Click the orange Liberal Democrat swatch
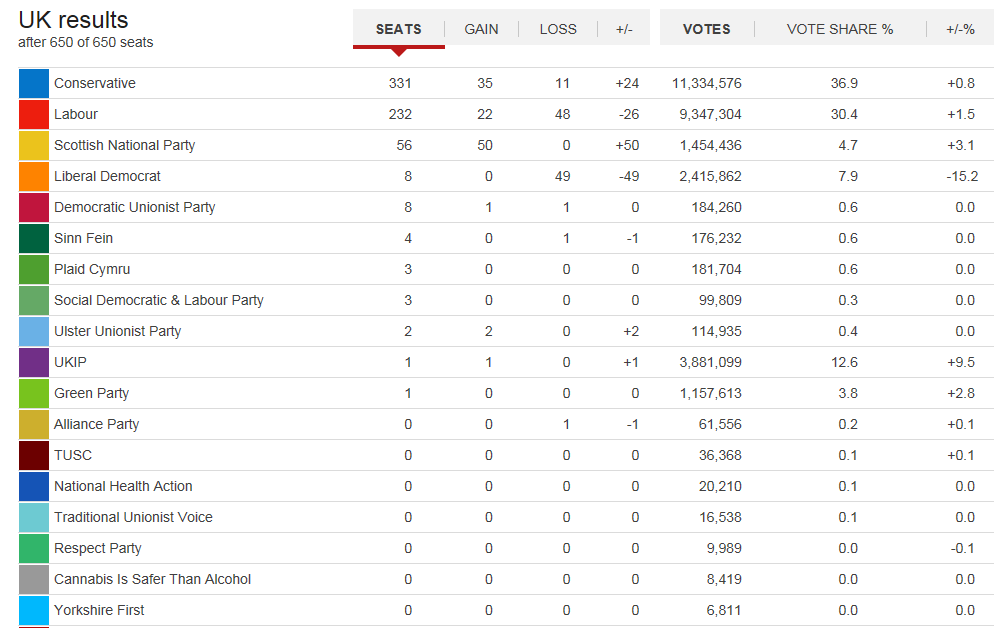 (x=34, y=176)
